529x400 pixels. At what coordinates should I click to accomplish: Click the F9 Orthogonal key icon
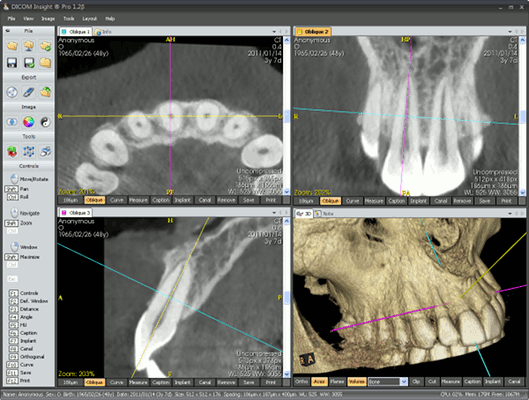click(x=13, y=356)
